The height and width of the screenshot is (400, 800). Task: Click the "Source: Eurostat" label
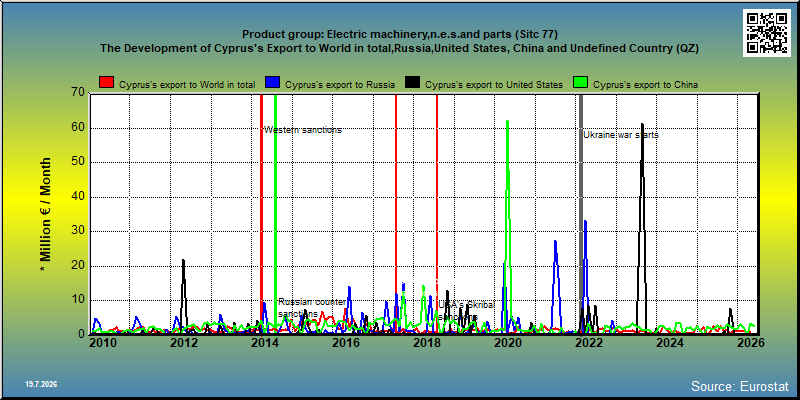click(x=740, y=385)
